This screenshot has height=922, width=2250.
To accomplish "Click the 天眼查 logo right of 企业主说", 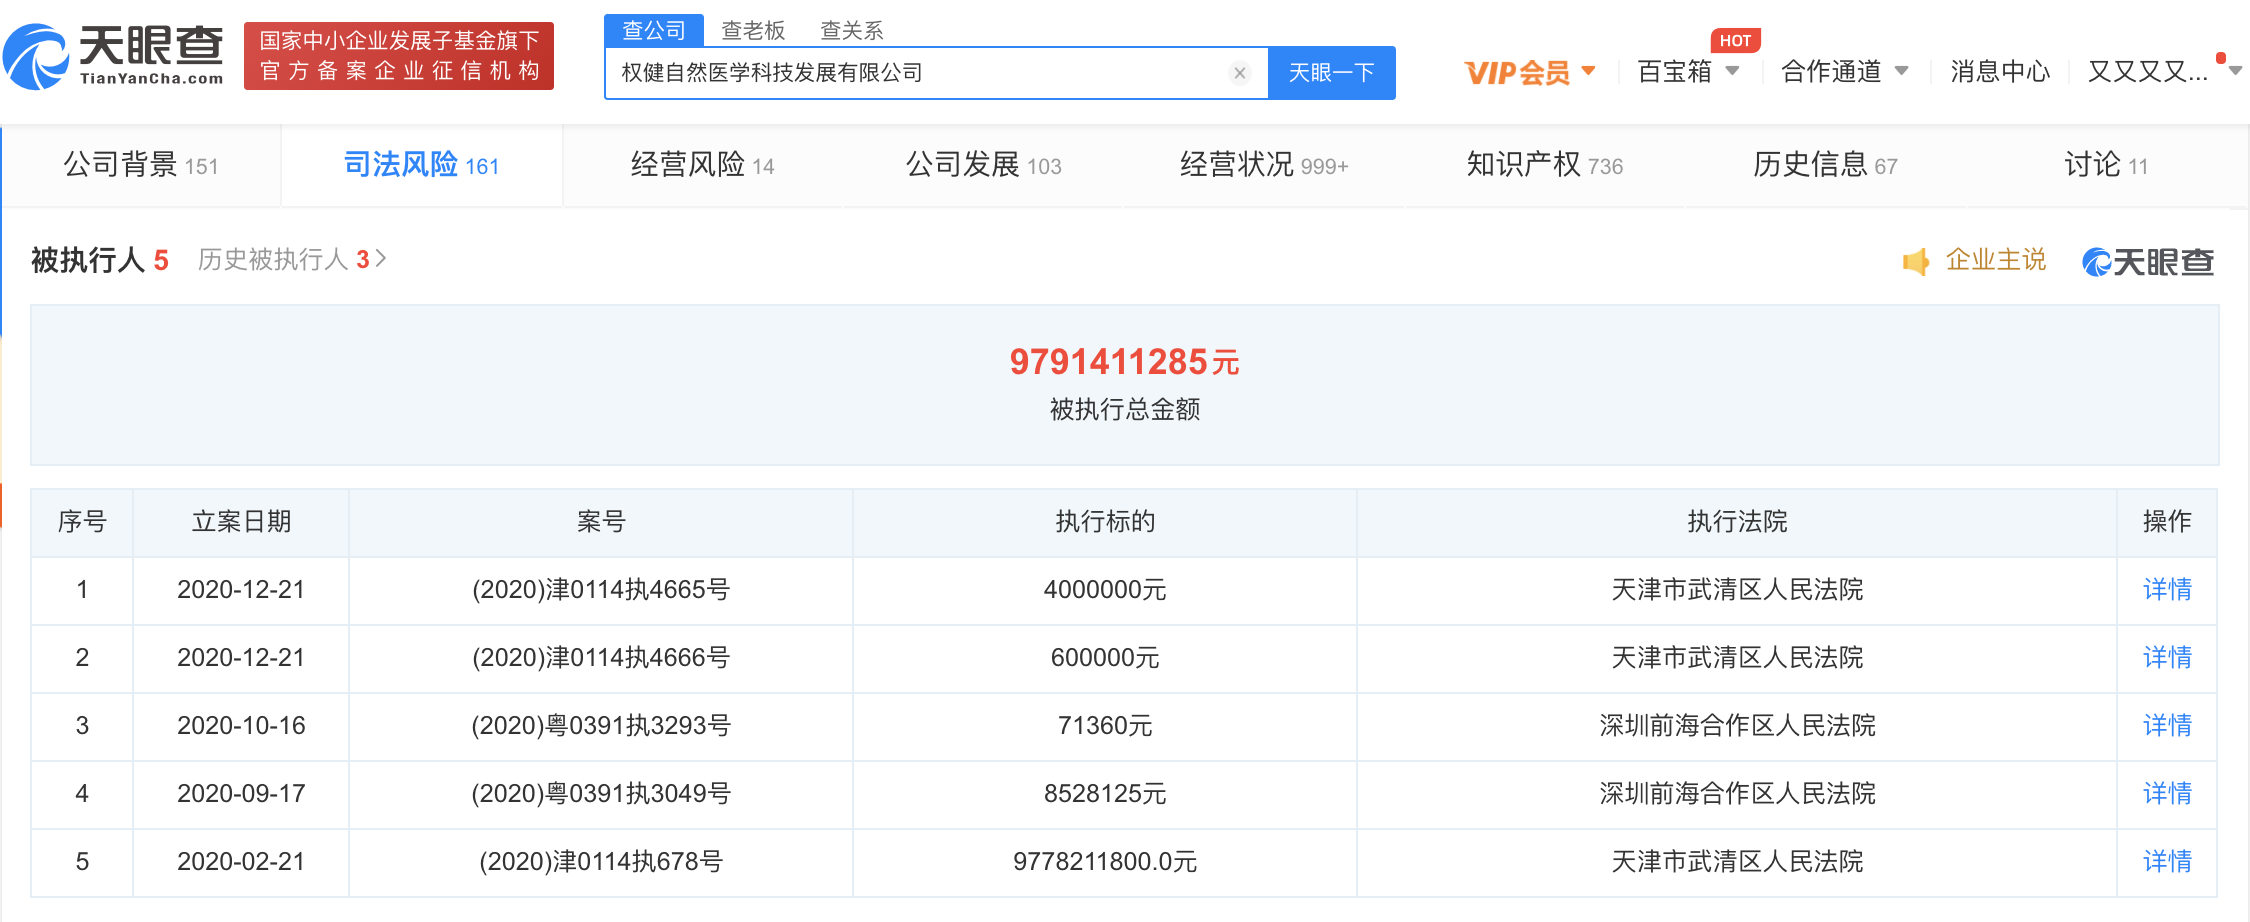I will coord(2148,262).
